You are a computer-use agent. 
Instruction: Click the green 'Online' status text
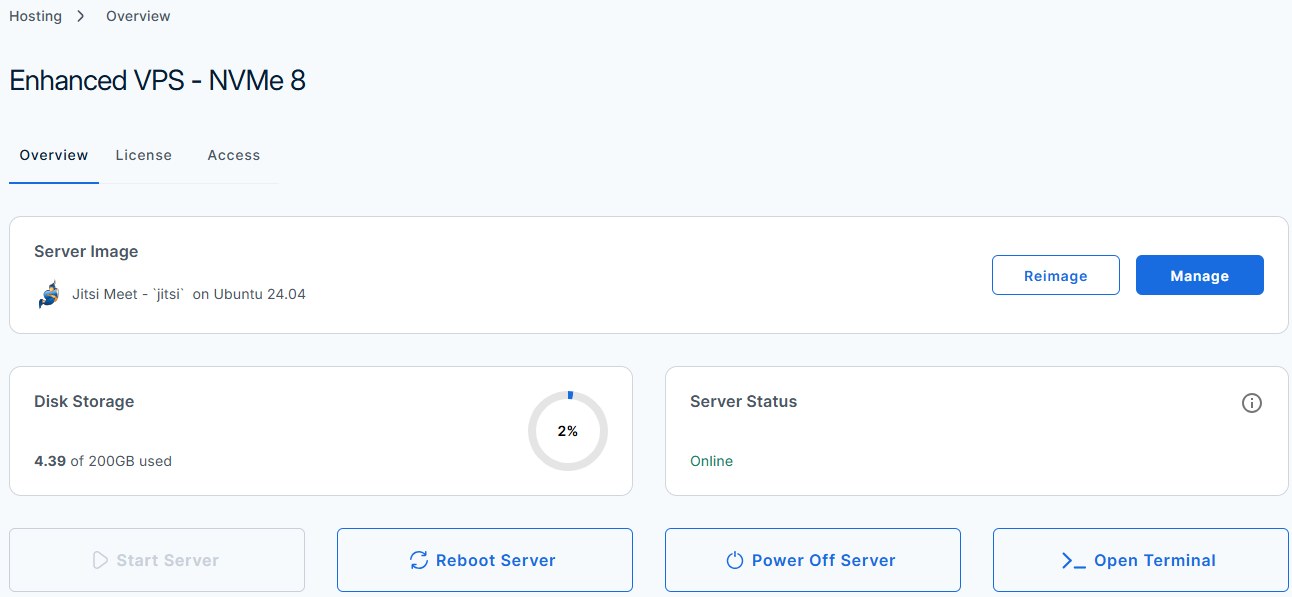(711, 461)
